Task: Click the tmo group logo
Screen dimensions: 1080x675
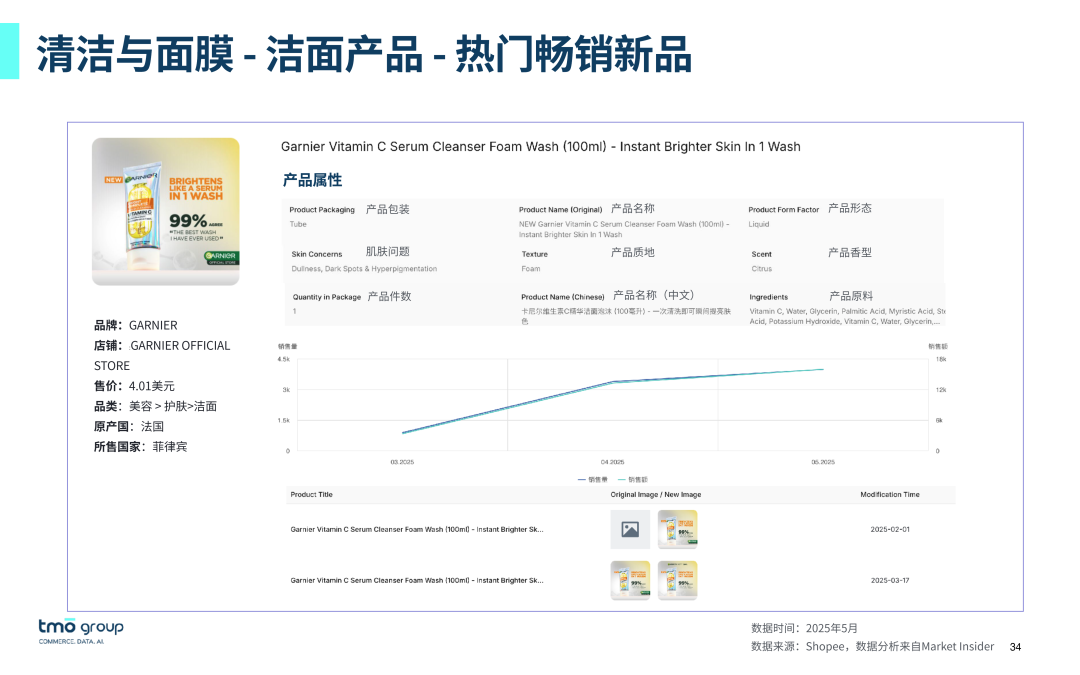Action: (x=81, y=630)
